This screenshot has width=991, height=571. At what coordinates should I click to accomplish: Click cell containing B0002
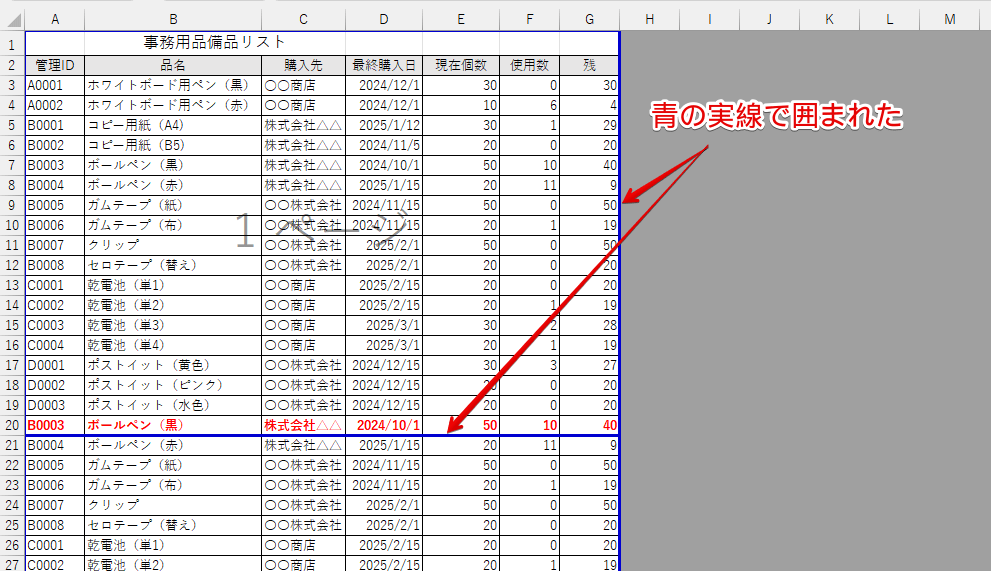(x=55, y=145)
